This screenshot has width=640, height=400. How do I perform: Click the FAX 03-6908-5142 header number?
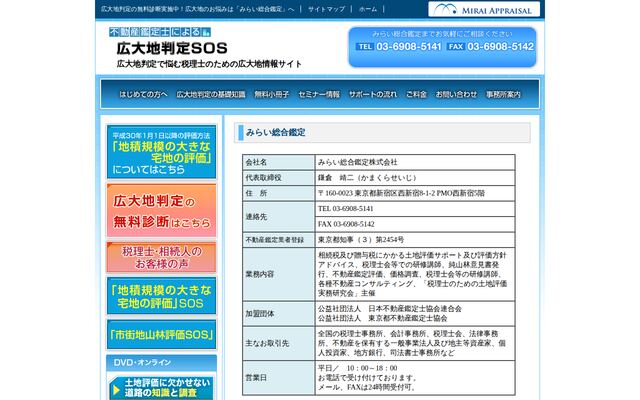point(490,47)
